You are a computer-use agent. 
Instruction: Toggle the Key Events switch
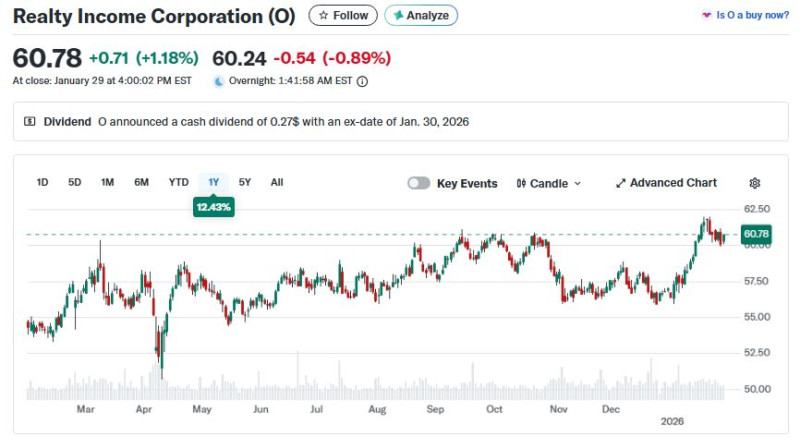pyautogui.click(x=419, y=183)
